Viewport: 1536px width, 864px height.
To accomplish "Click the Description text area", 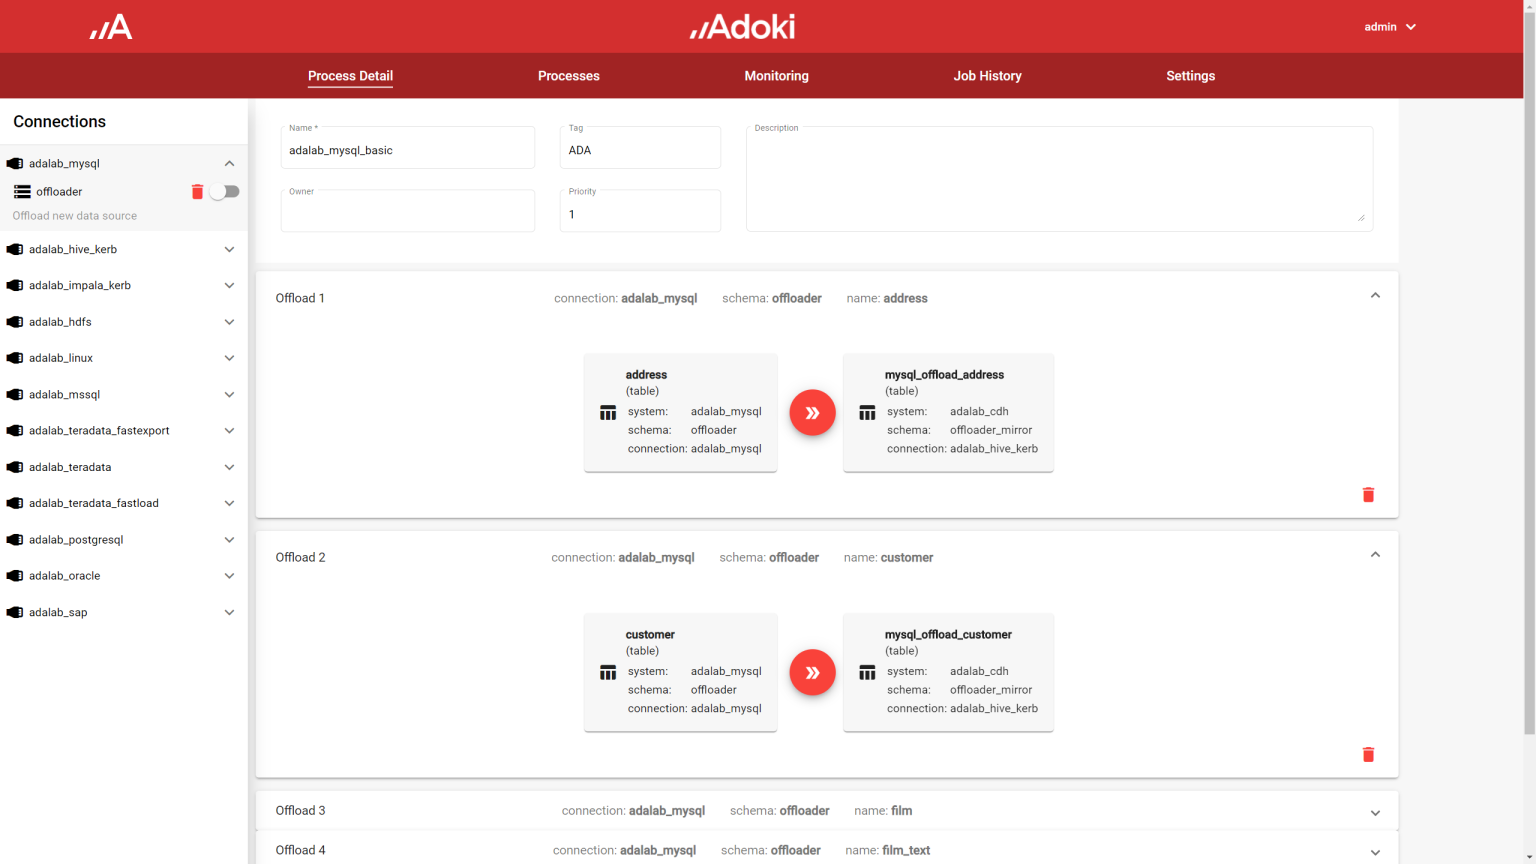I will point(1058,180).
